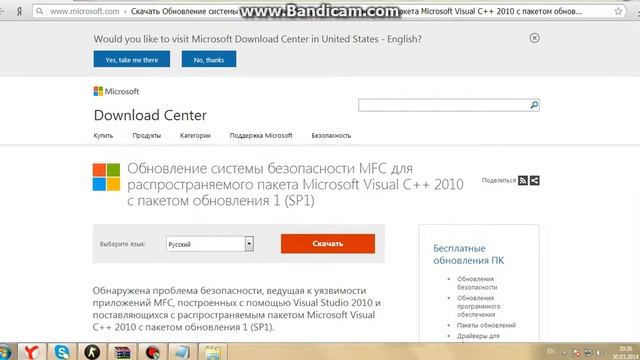
Task: Click the EN language indicator in the tray
Action: (x=551, y=351)
